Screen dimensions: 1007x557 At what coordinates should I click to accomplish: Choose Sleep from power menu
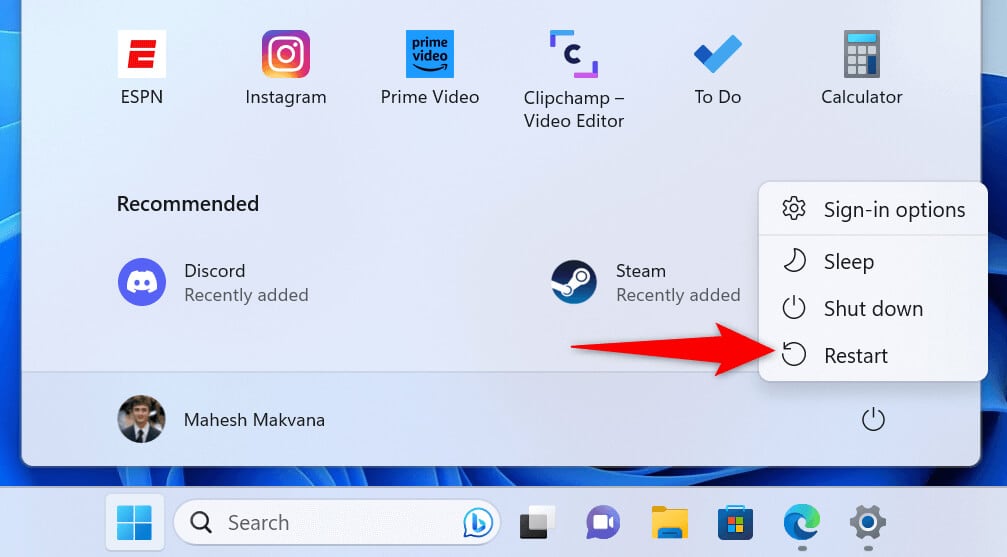coord(873,261)
